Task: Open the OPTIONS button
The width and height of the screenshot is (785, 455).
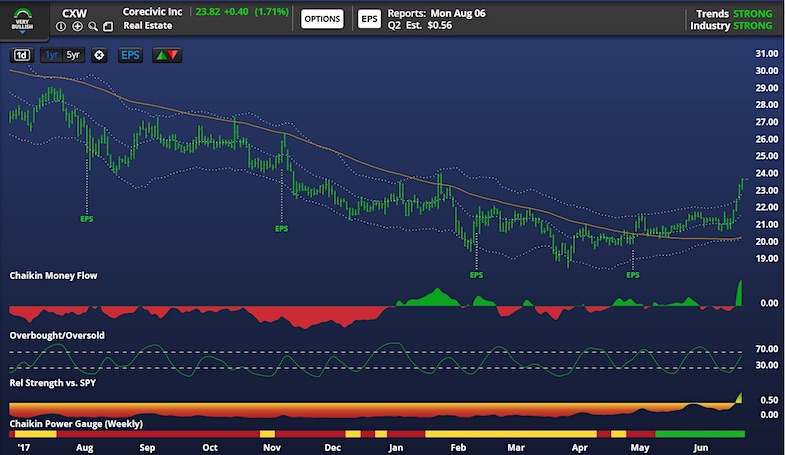Action: click(x=322, y=19)
